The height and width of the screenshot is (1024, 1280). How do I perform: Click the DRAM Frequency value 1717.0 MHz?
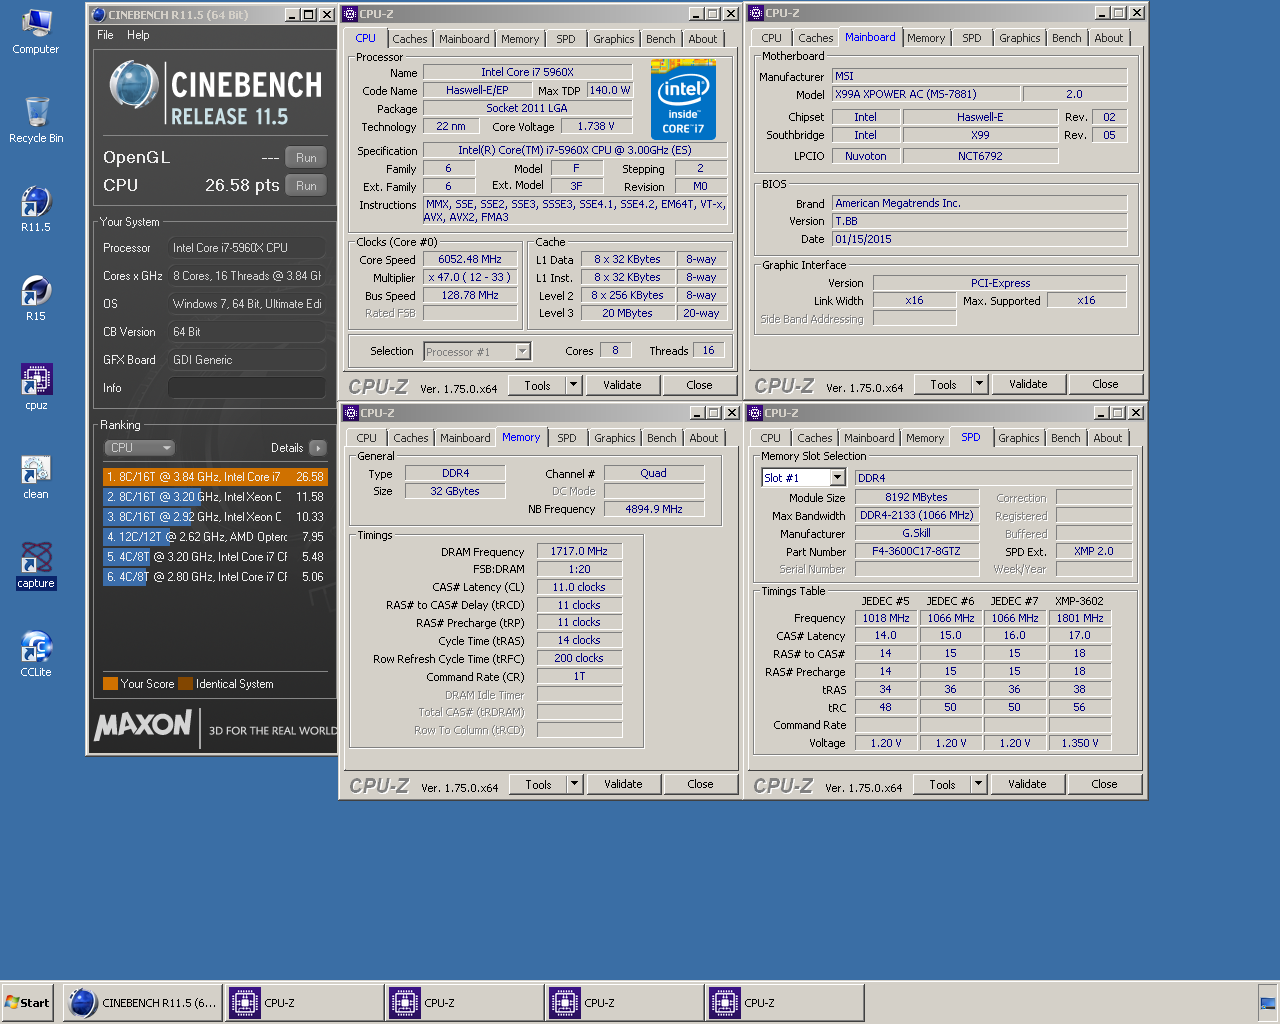[579, 552]
